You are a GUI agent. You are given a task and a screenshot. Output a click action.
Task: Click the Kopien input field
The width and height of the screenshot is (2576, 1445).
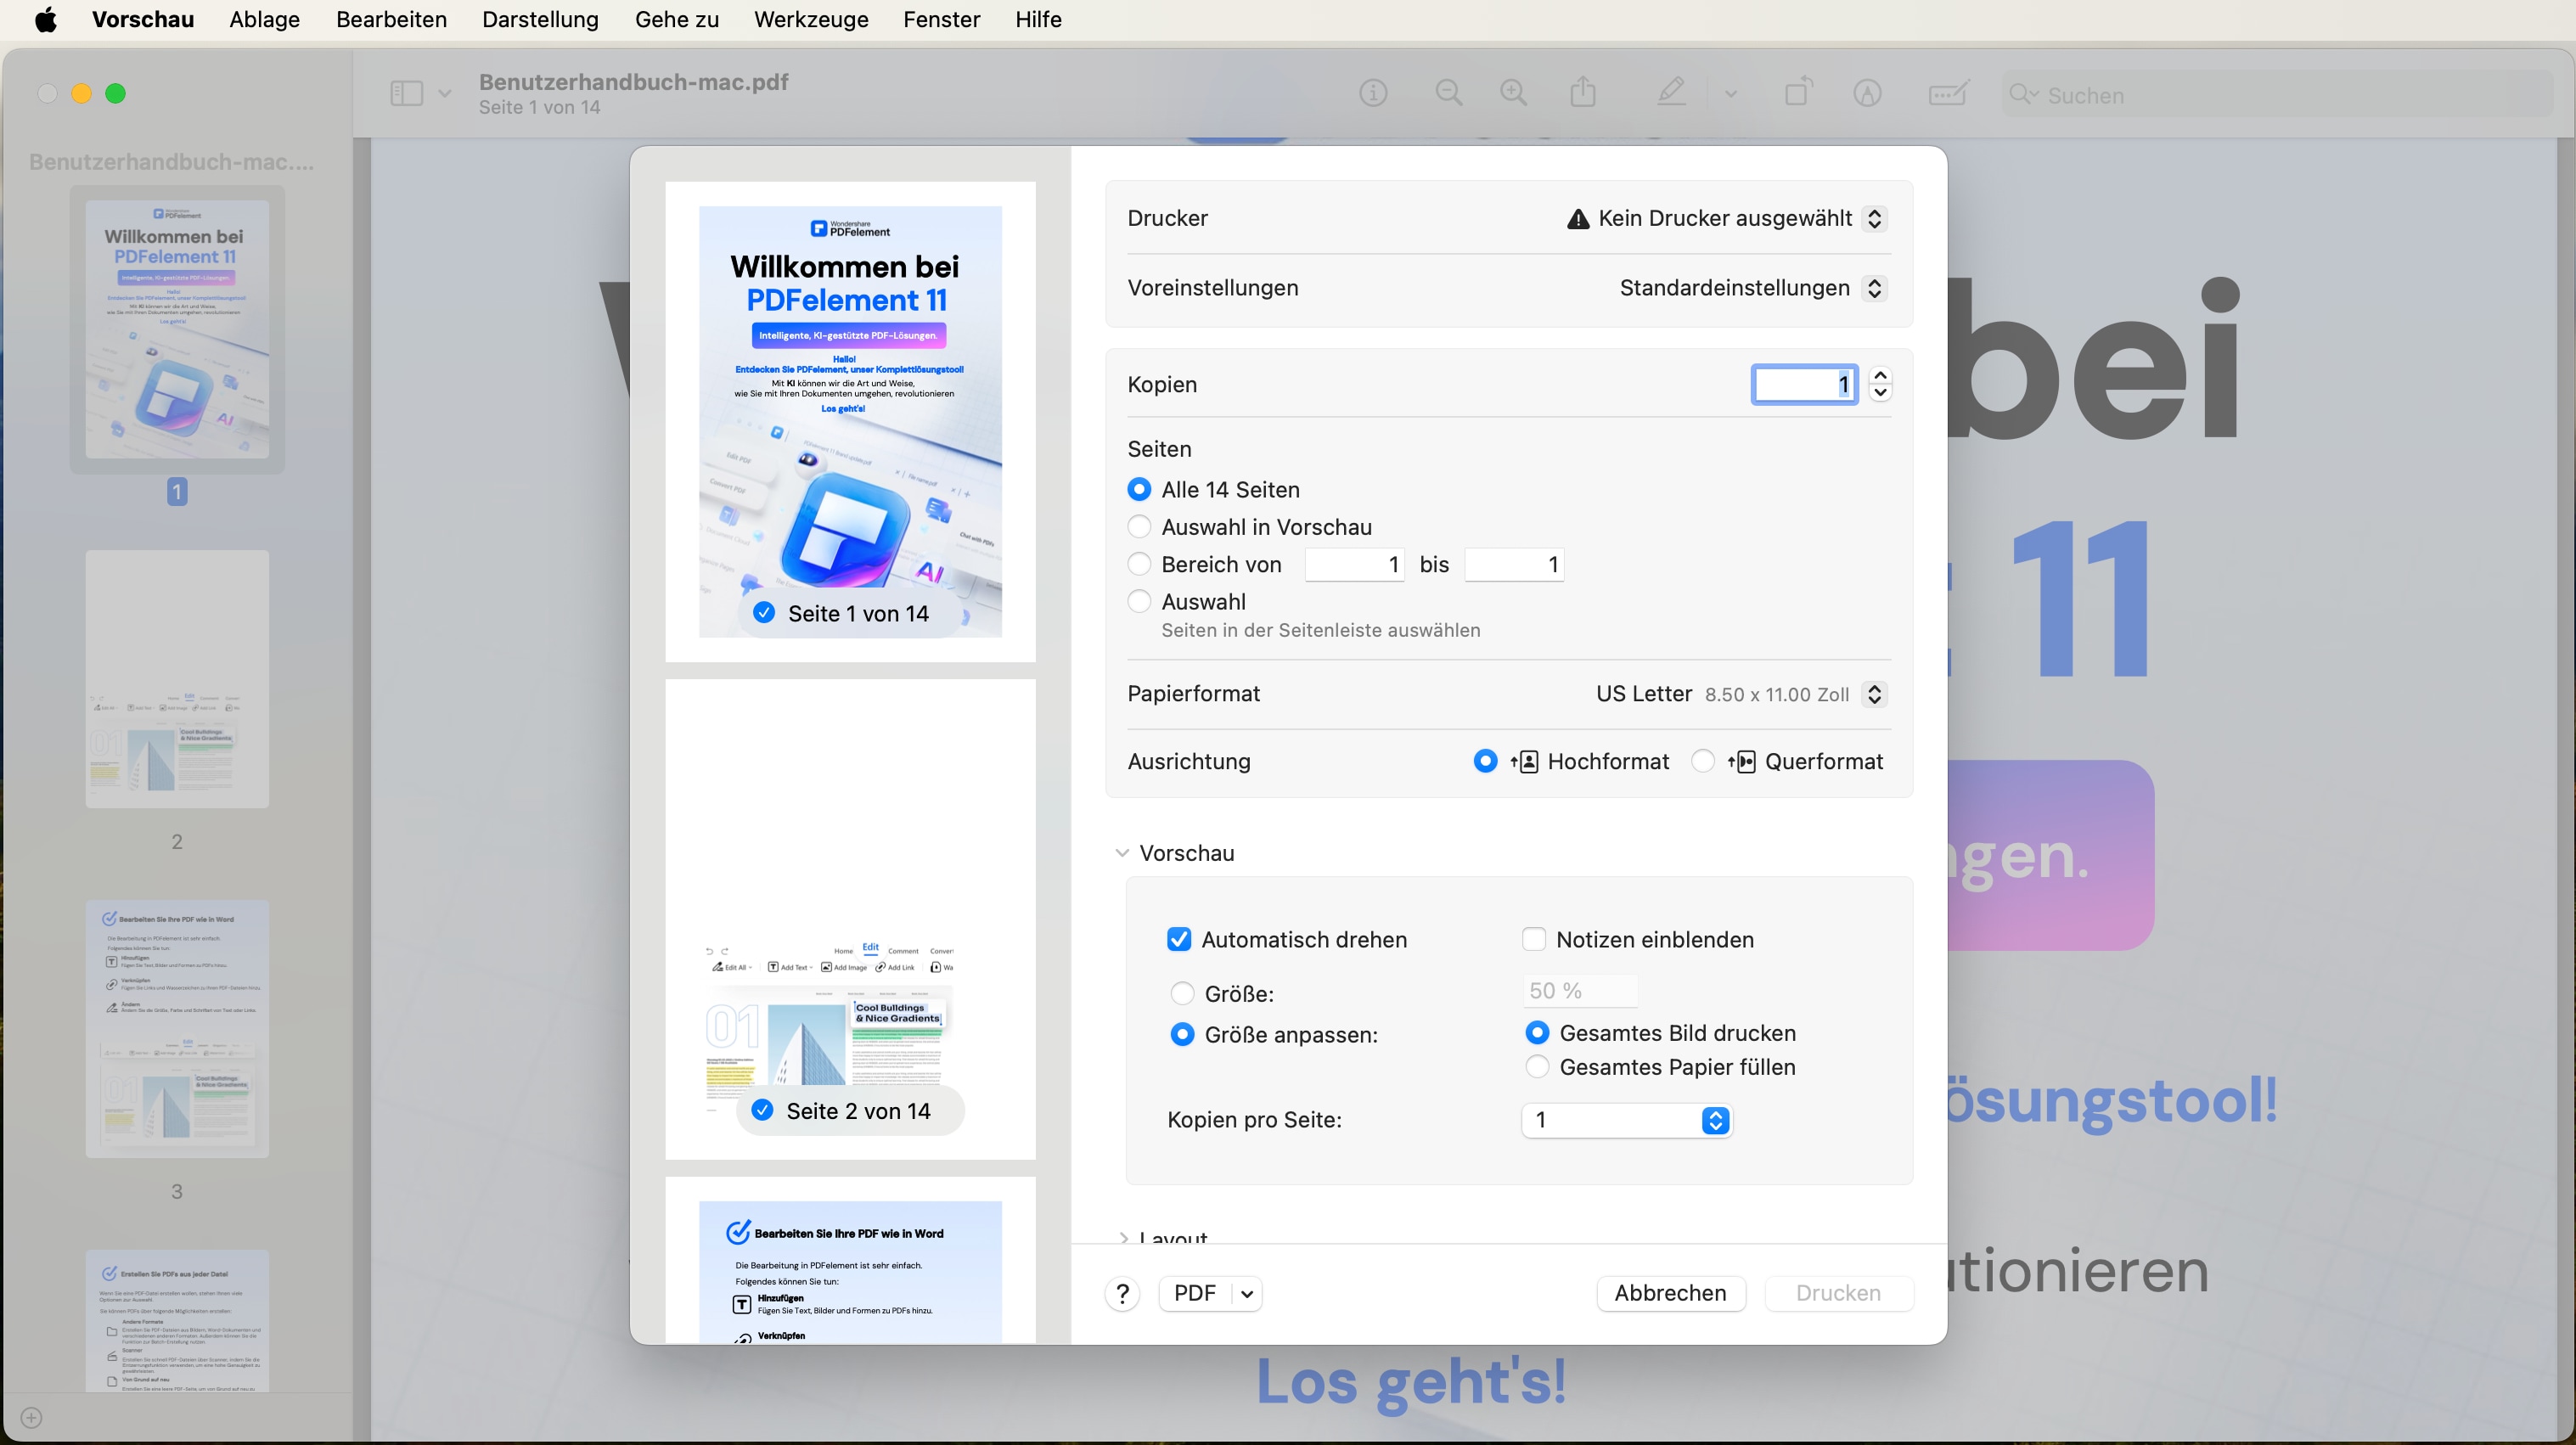(x=1805, y=385)
